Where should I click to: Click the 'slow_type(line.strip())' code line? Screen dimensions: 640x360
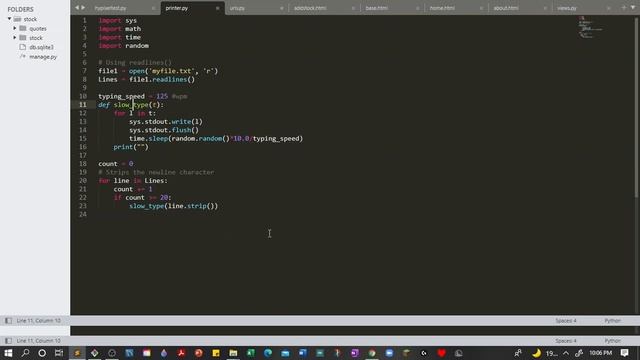pyautogui.click(x=173, y=206)
